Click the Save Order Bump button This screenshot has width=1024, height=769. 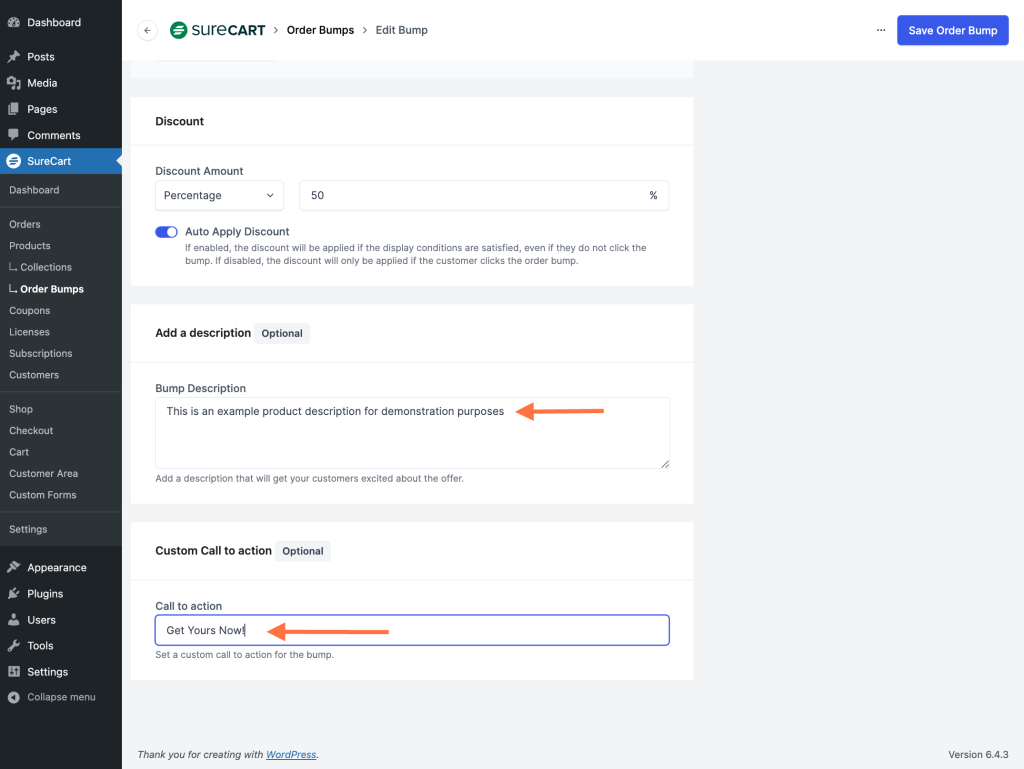tap(952, 30)
